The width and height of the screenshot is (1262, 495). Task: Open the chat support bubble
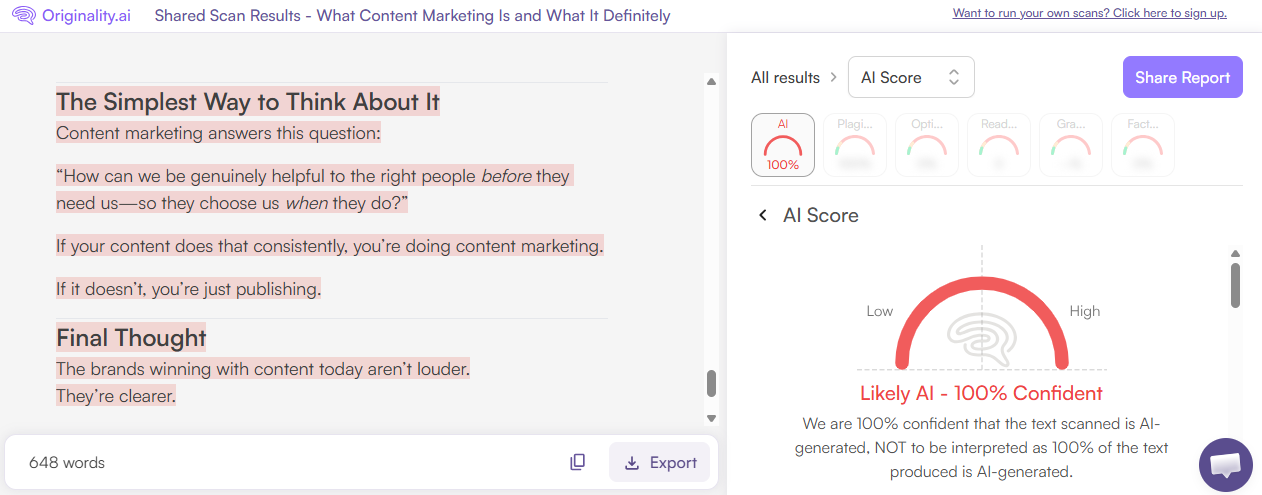pos(1225,464)
